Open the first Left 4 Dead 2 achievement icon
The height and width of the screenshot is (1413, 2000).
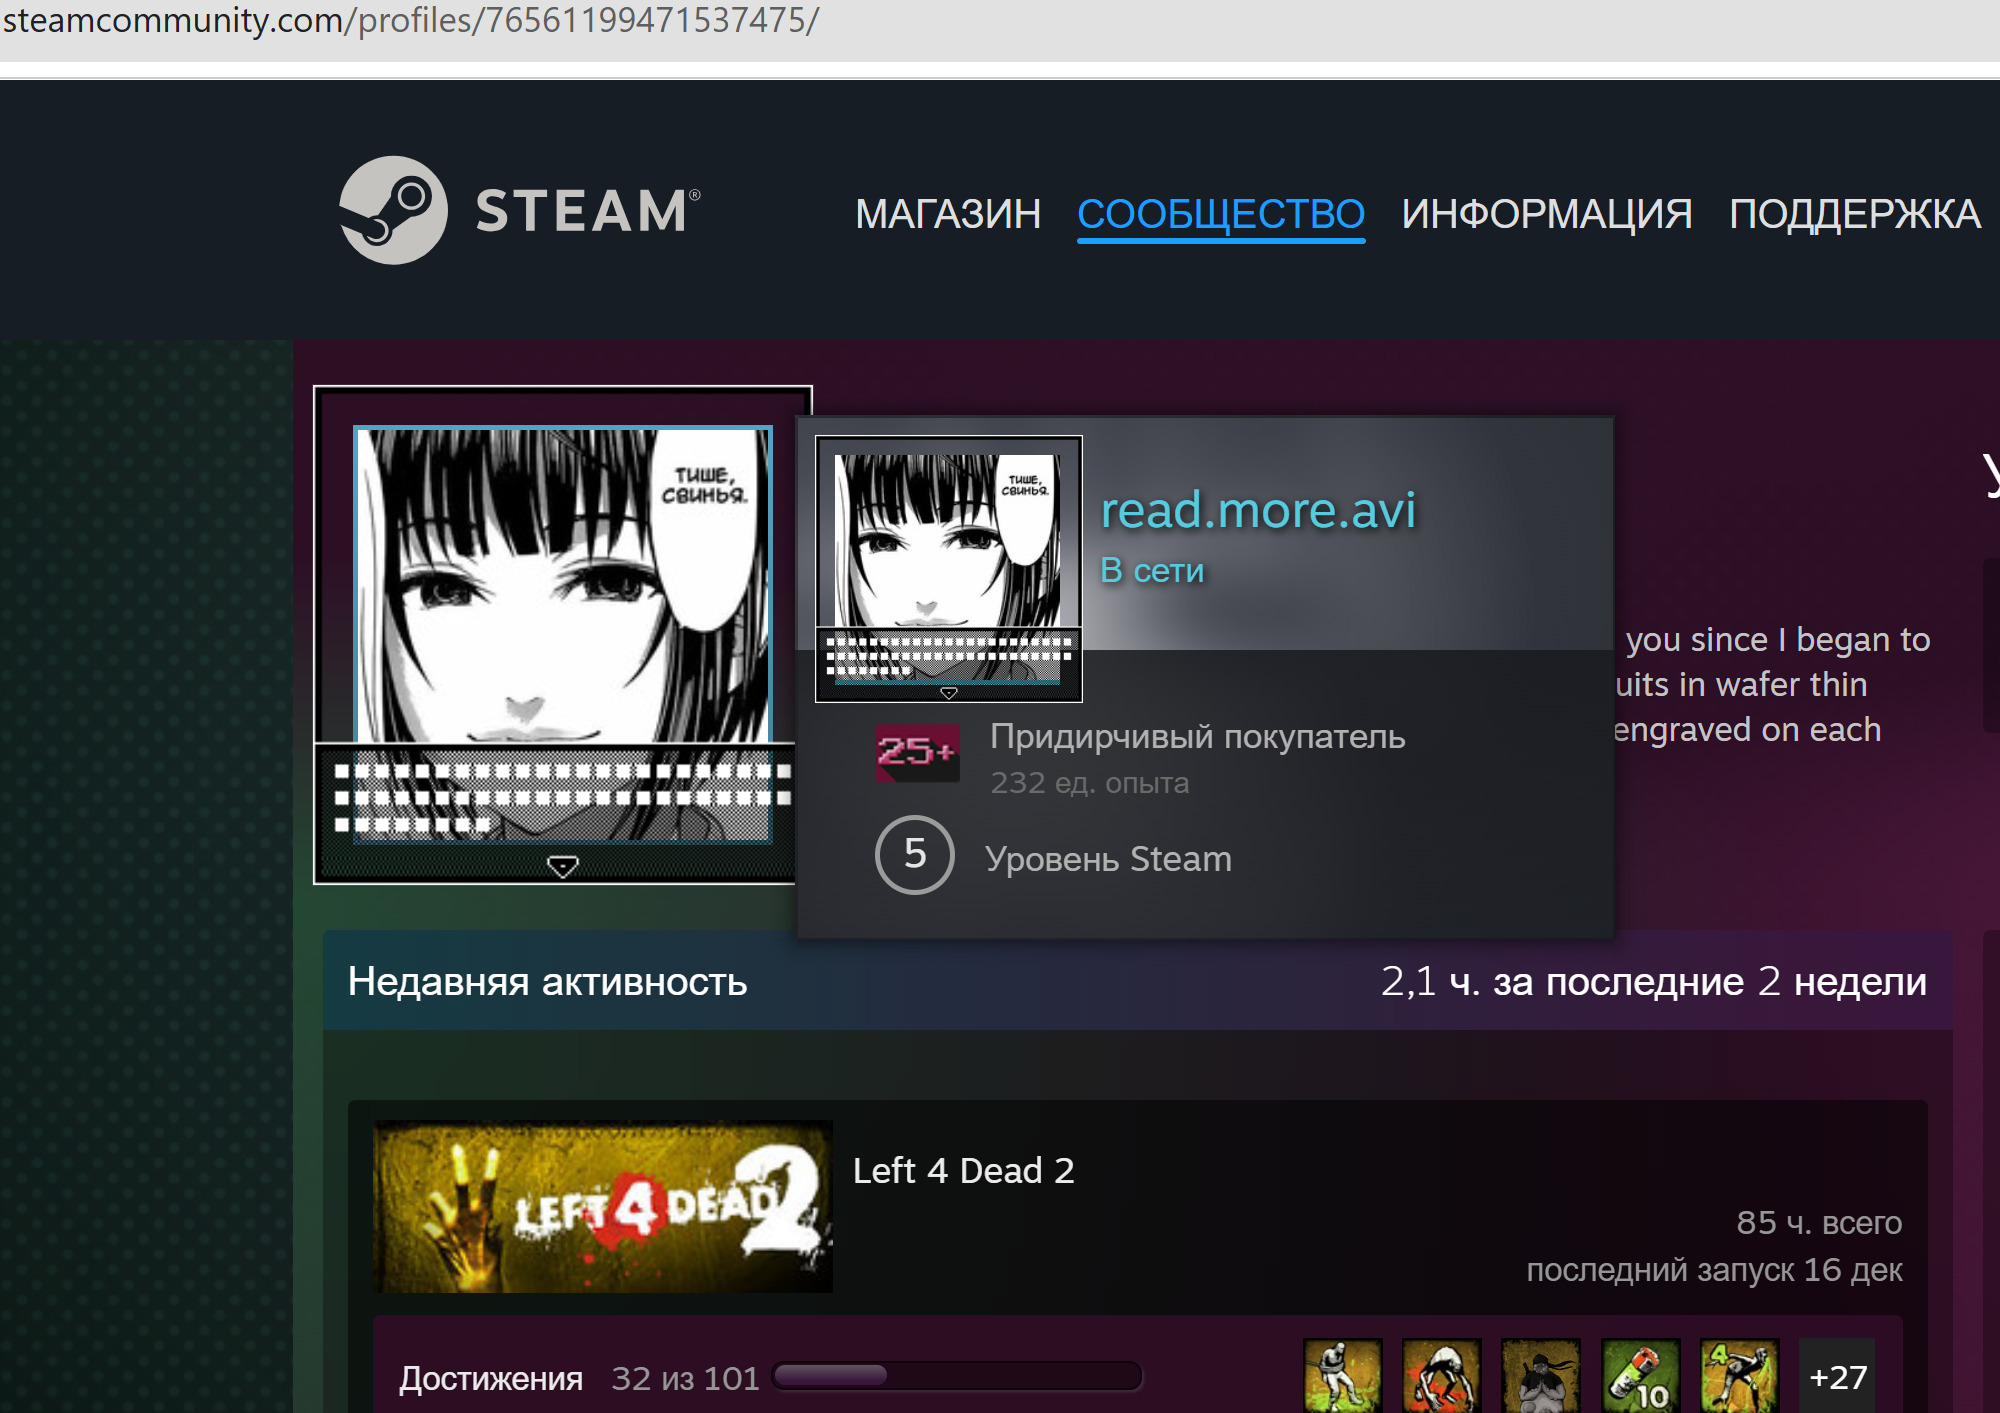(1342, 1376)
